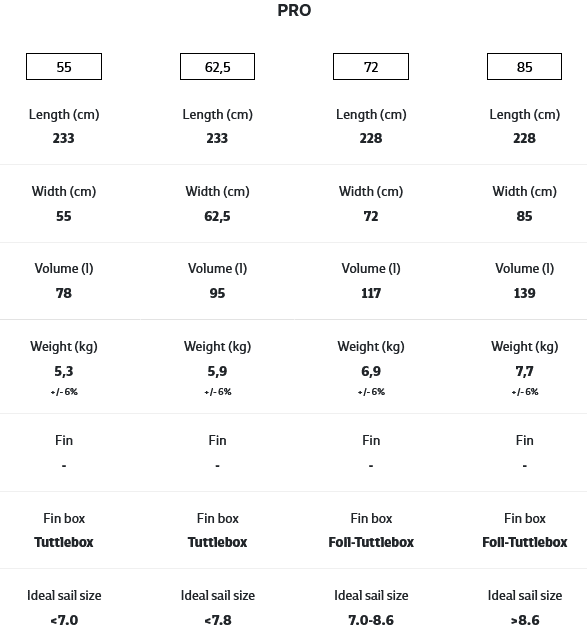Click the 6,9 weight value
The height and width of the screenshot is (644, 587).
tap(371, 371)
